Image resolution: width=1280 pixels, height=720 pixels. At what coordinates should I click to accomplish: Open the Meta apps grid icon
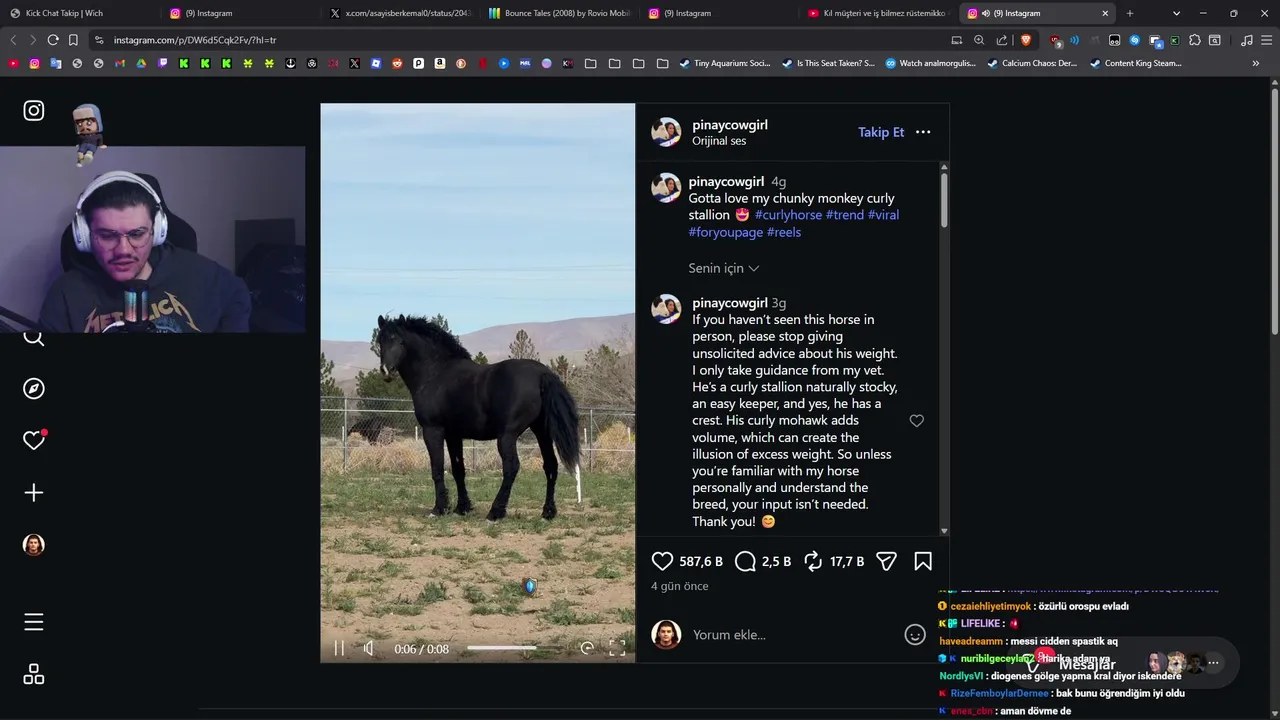click(x=34, y=674)
